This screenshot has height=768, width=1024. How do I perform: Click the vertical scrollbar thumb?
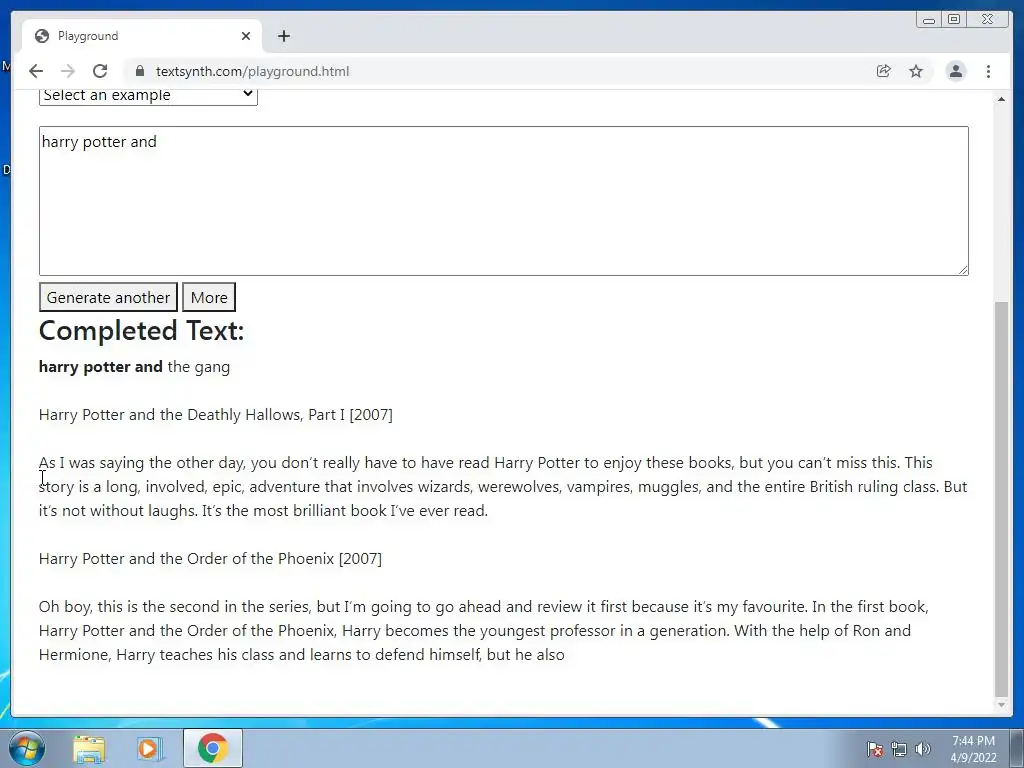[x=1001, y=499]
